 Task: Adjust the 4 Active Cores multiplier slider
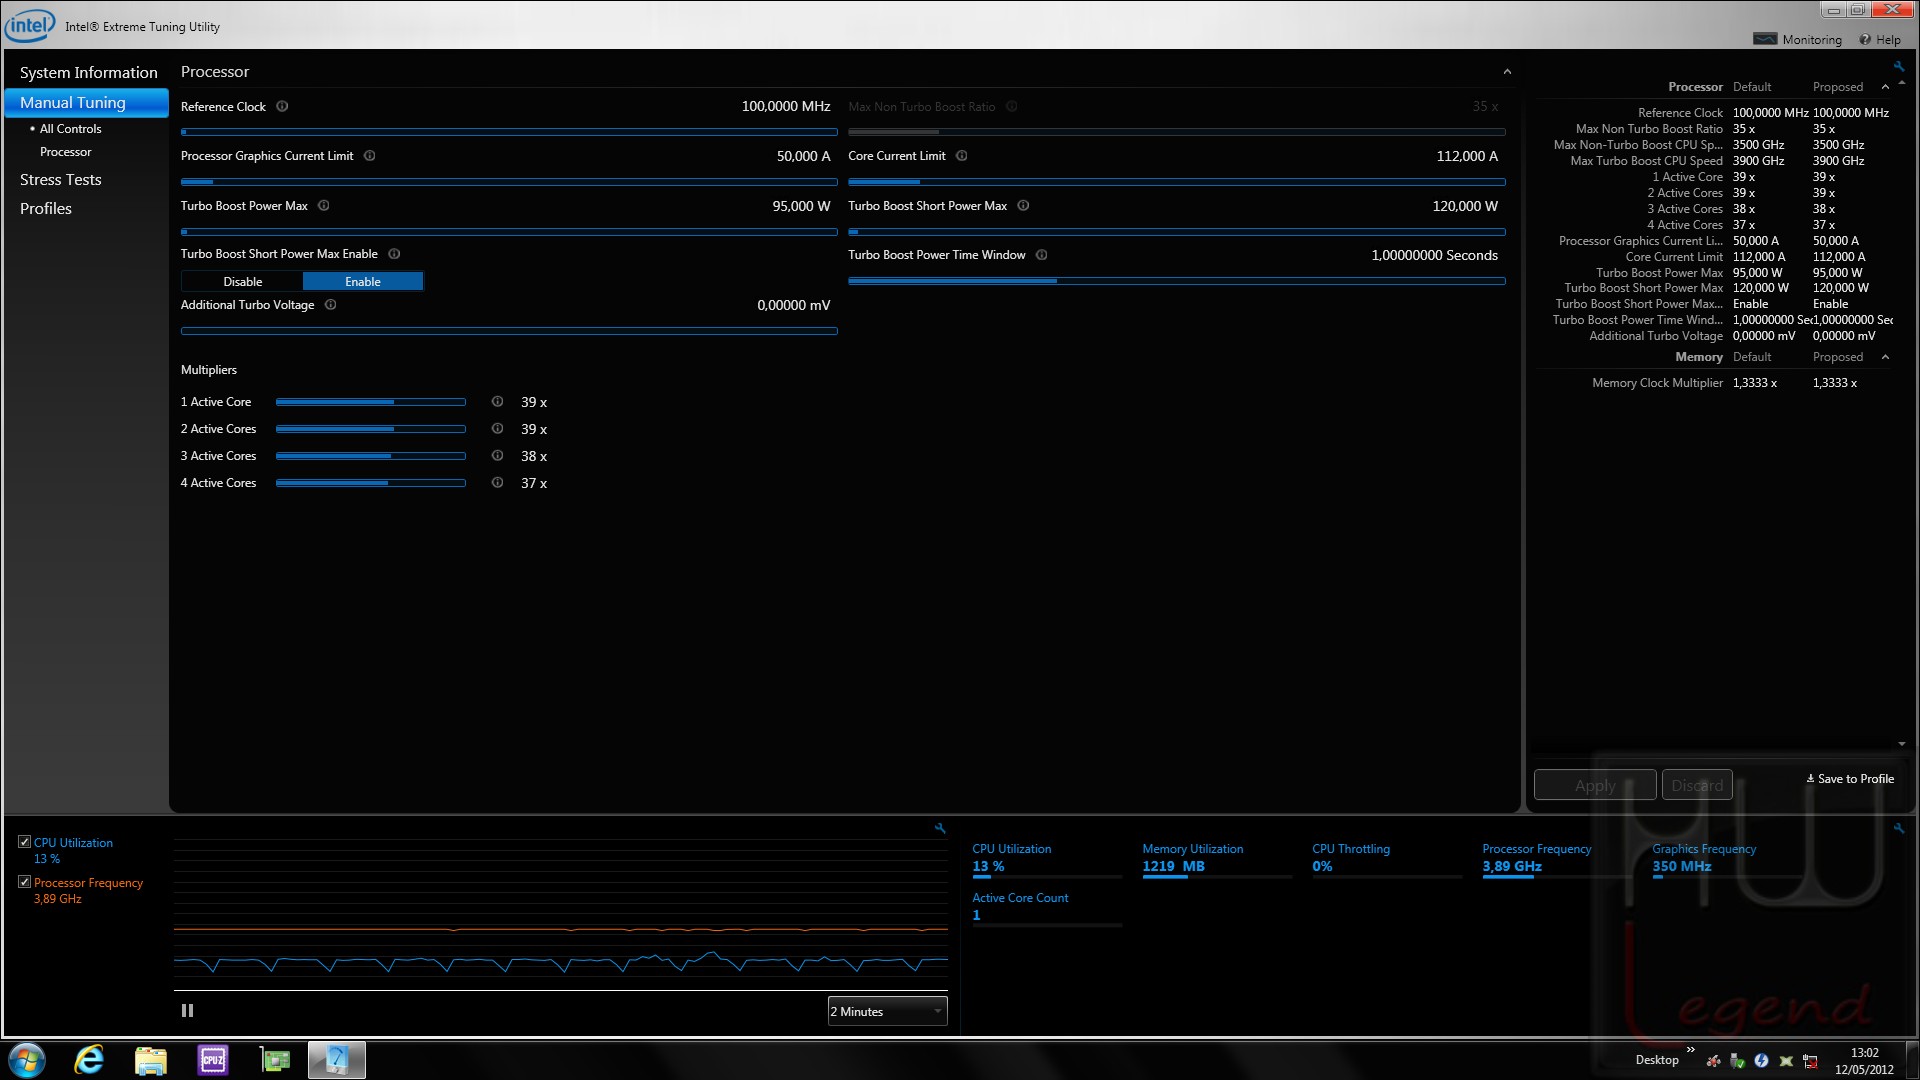pyautogui.click(x=371, y=483)
